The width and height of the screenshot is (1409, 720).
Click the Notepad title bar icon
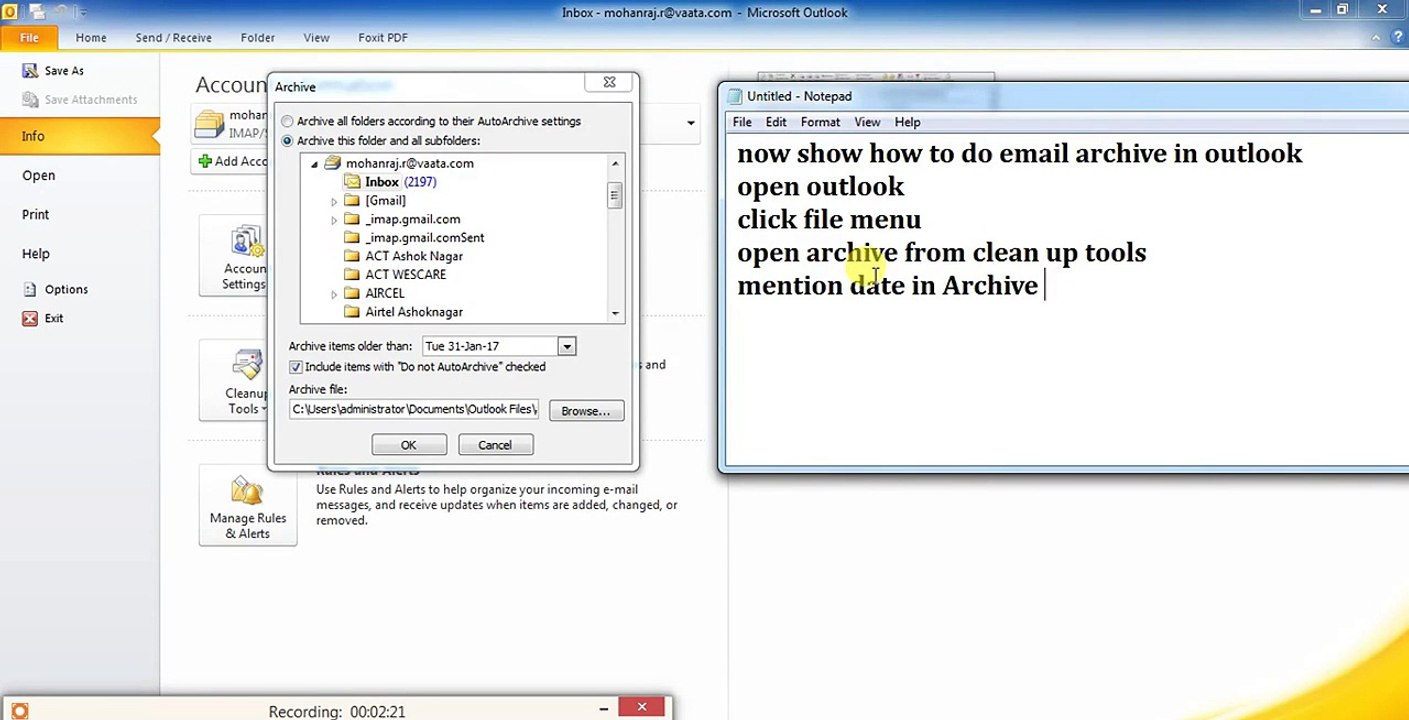tap(735, 96)
